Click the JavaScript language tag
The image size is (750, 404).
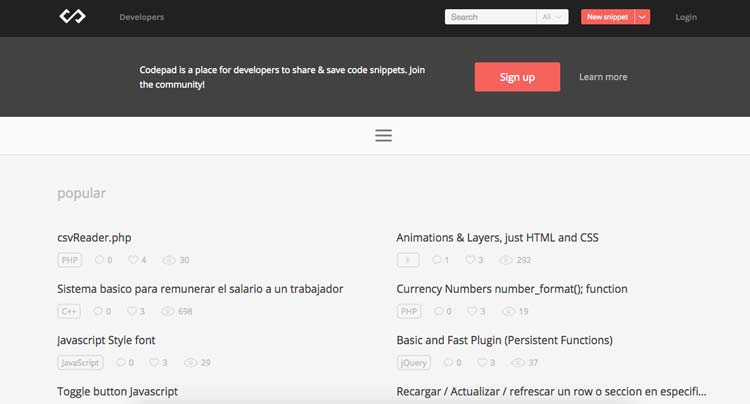(x=80, y=362)
